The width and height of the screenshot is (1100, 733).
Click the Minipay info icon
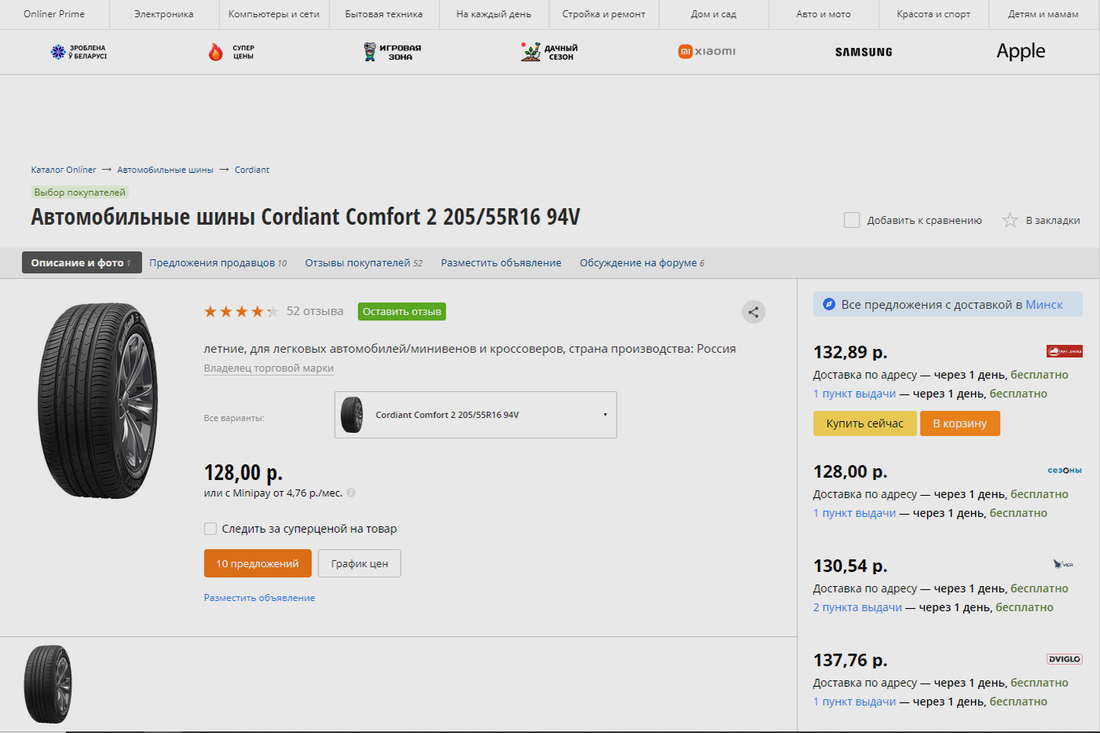point(351,493)
